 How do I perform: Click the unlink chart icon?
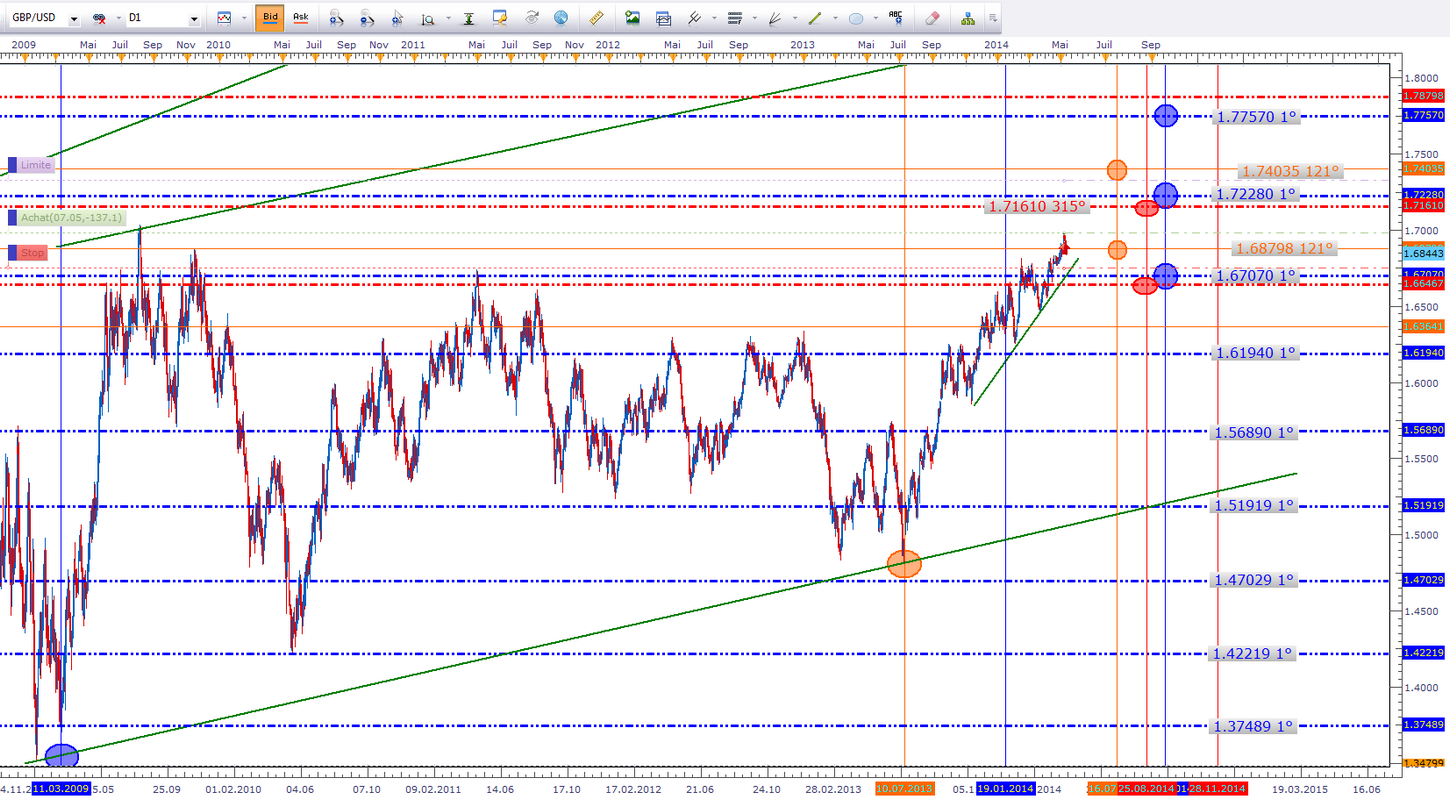pyautogui.click(x=99, y=18)
